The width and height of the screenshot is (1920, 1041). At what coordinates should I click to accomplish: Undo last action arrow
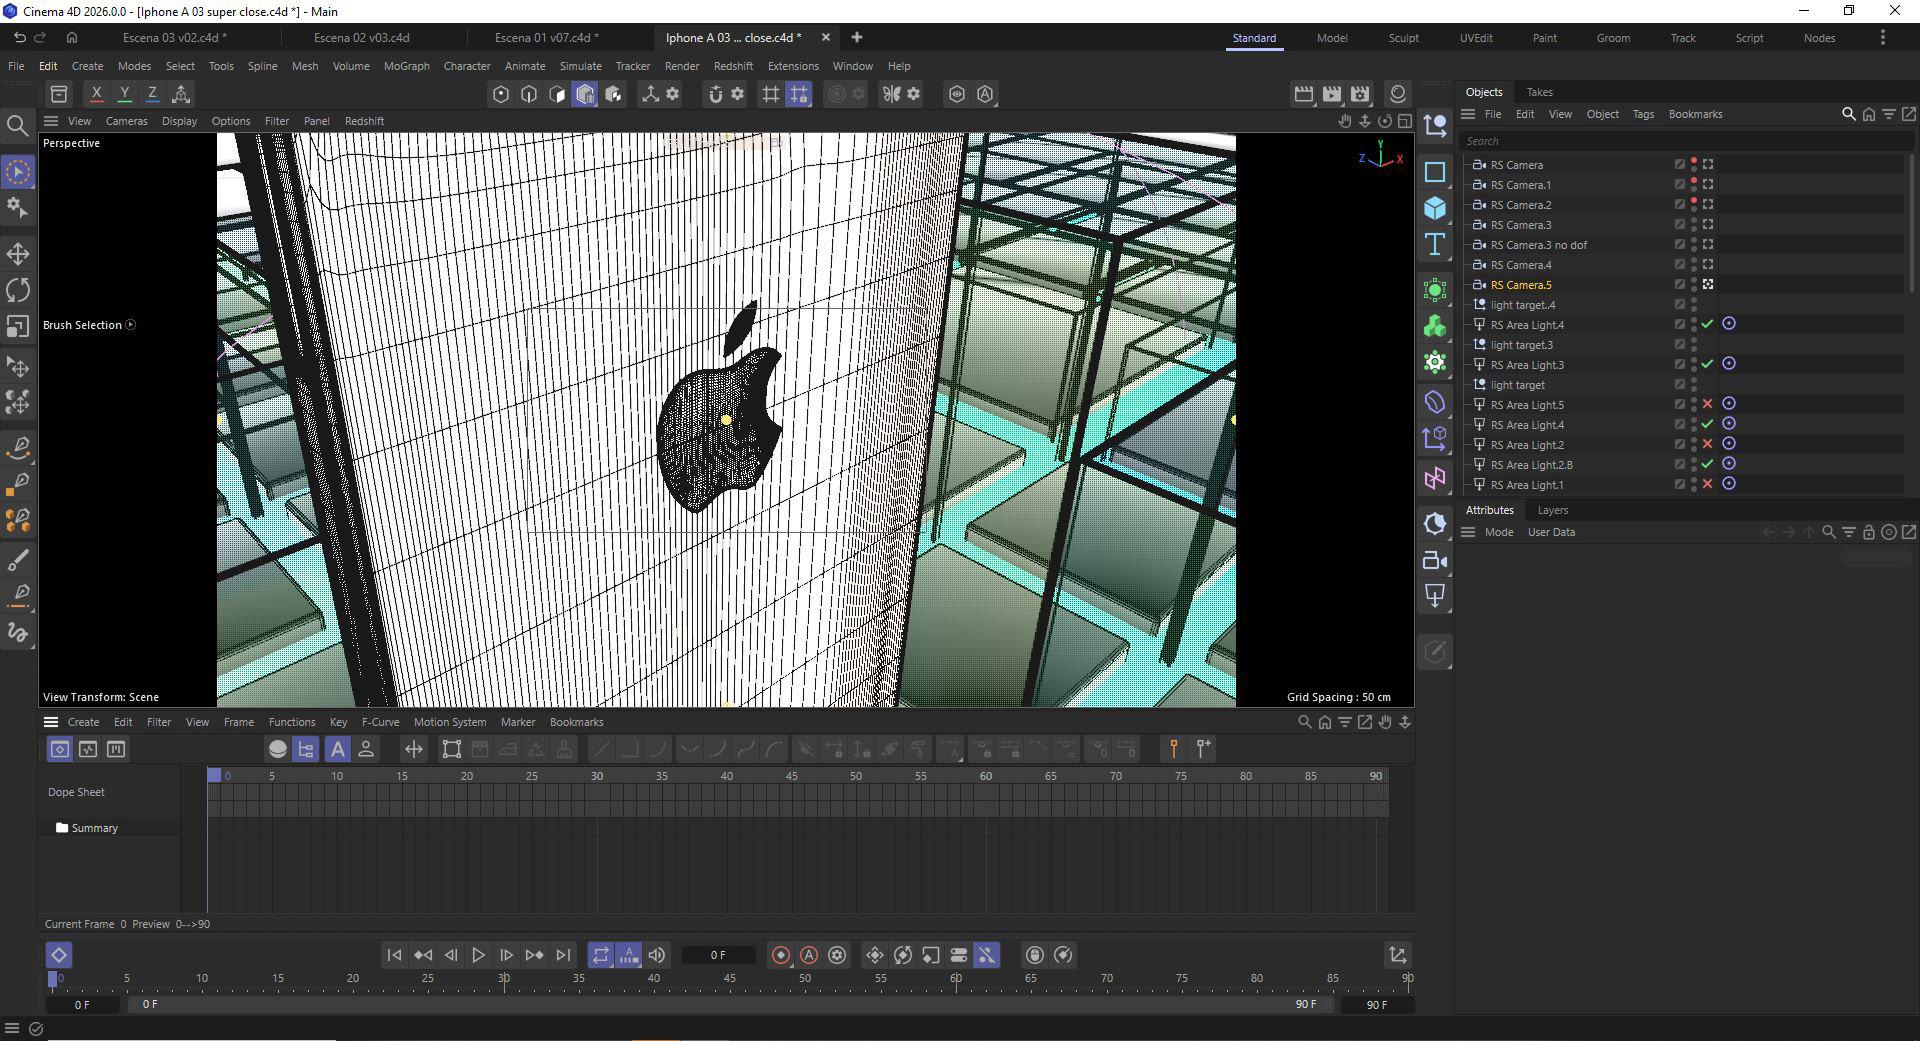pyautogui.click(x=19, y=37)
